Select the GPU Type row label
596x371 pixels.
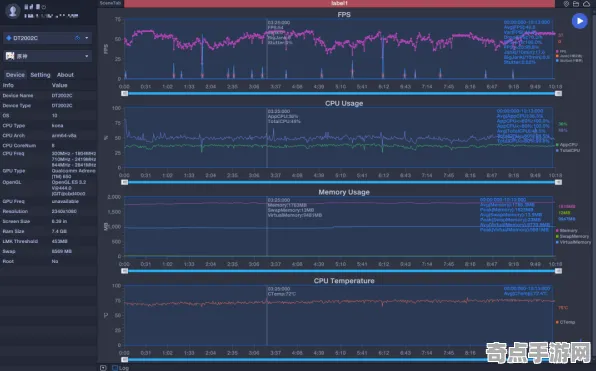click(x=14, y=171)
